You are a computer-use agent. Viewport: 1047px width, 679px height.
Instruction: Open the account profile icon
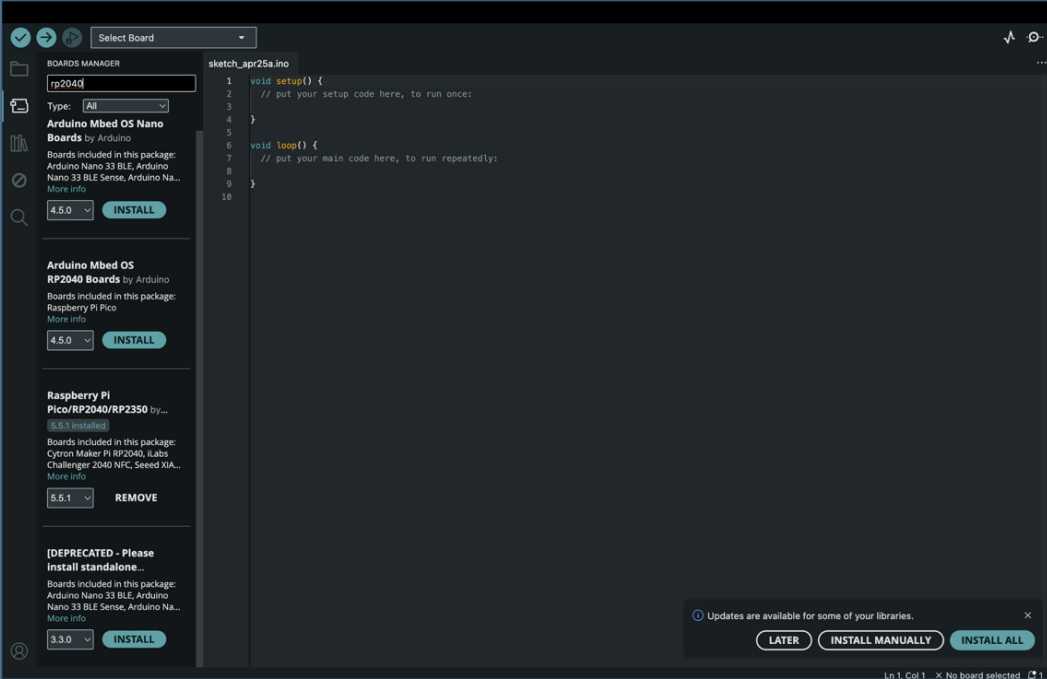click(x=19, y=651)
